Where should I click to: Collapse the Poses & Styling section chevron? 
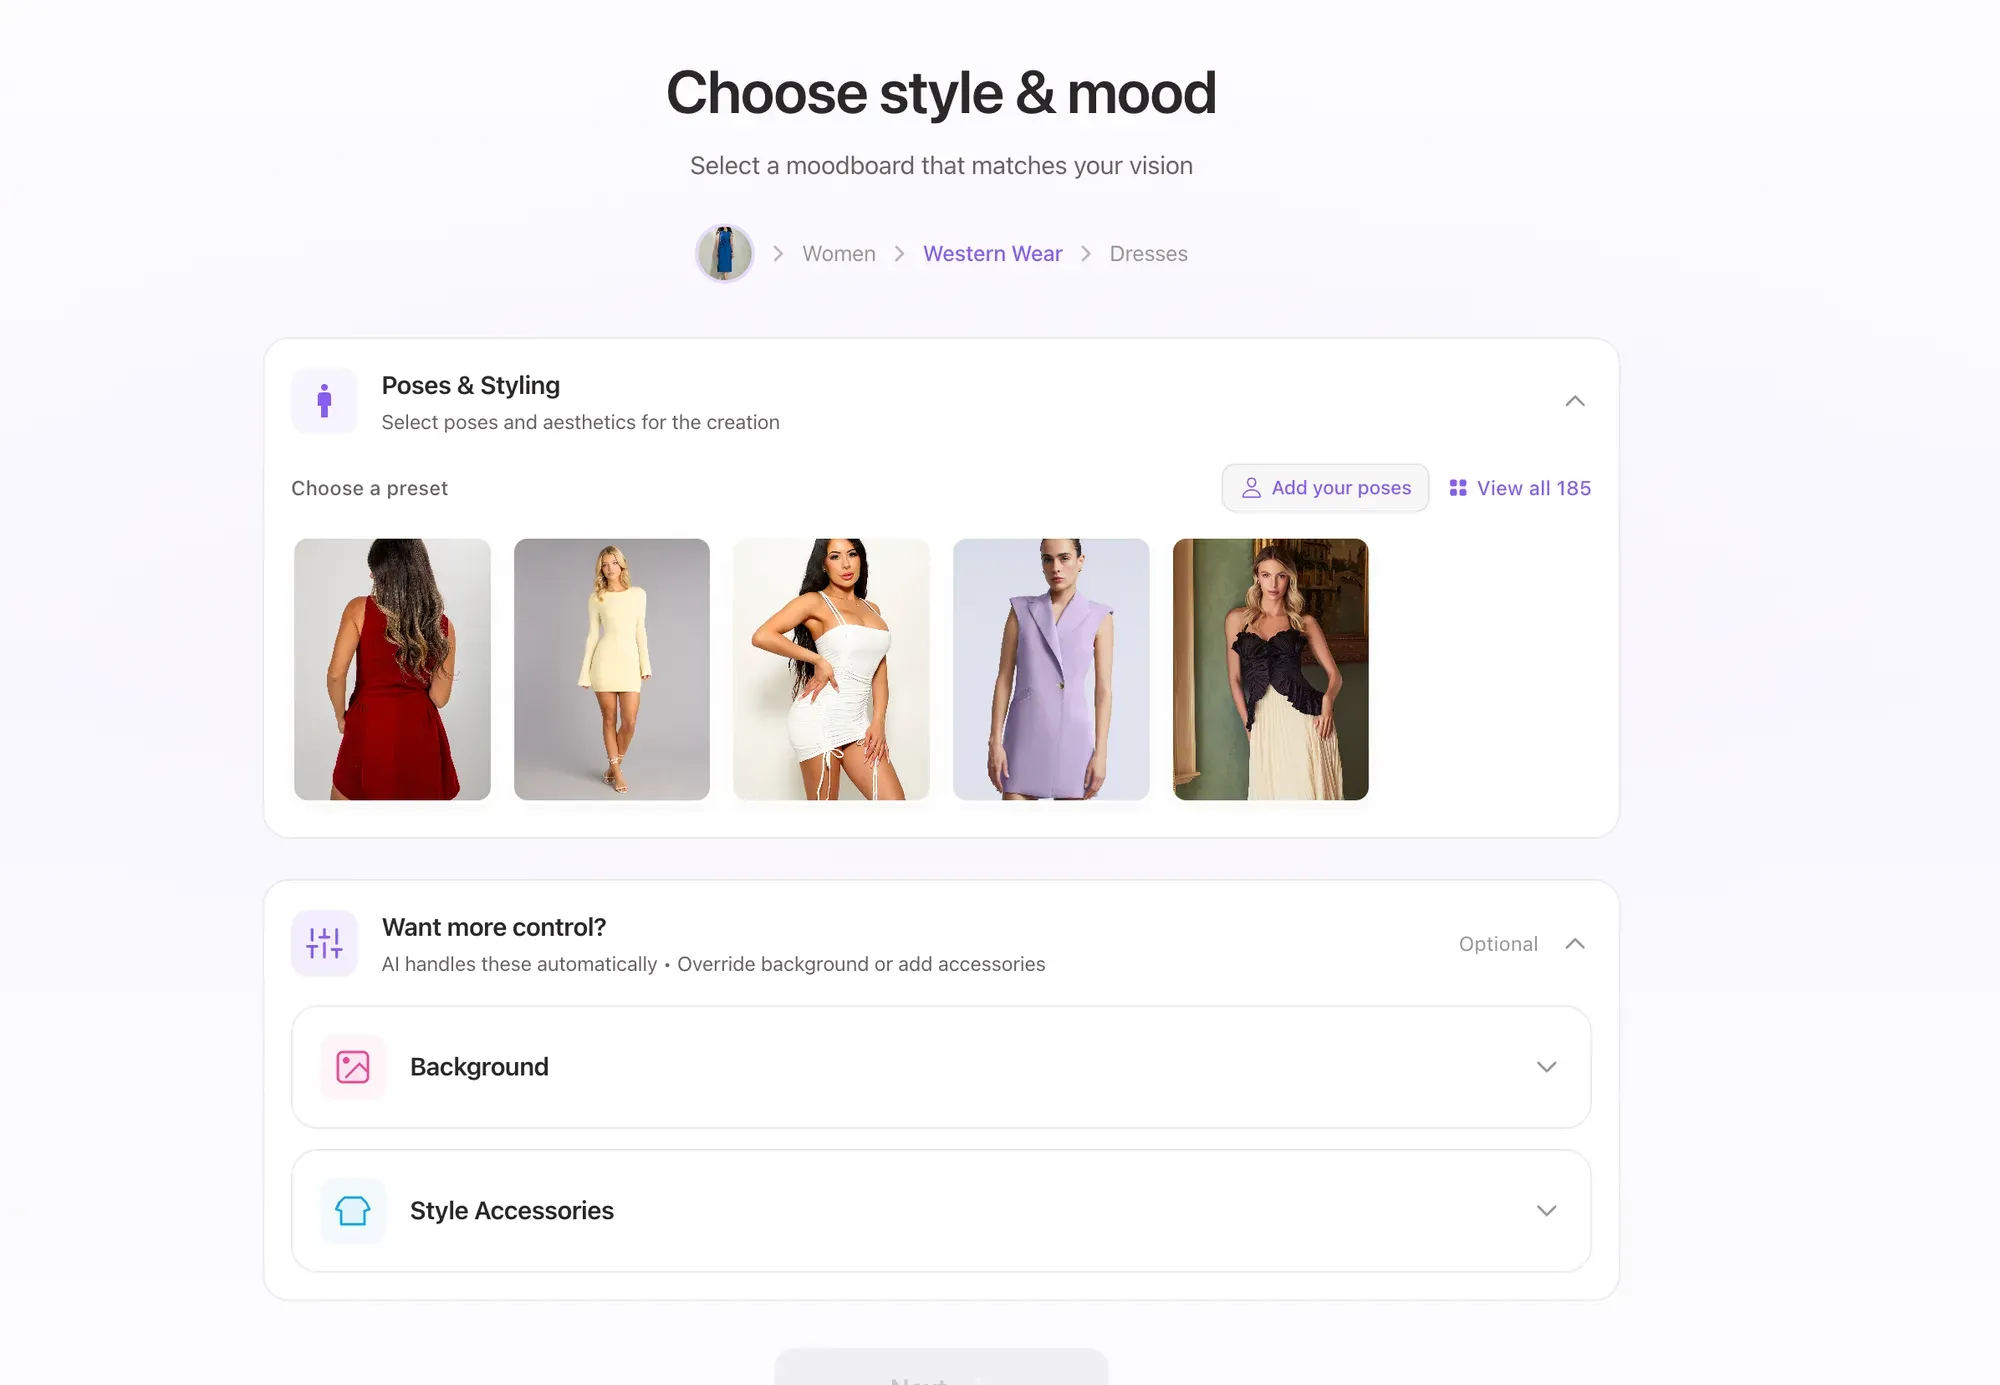click(x=1575, y=401)
